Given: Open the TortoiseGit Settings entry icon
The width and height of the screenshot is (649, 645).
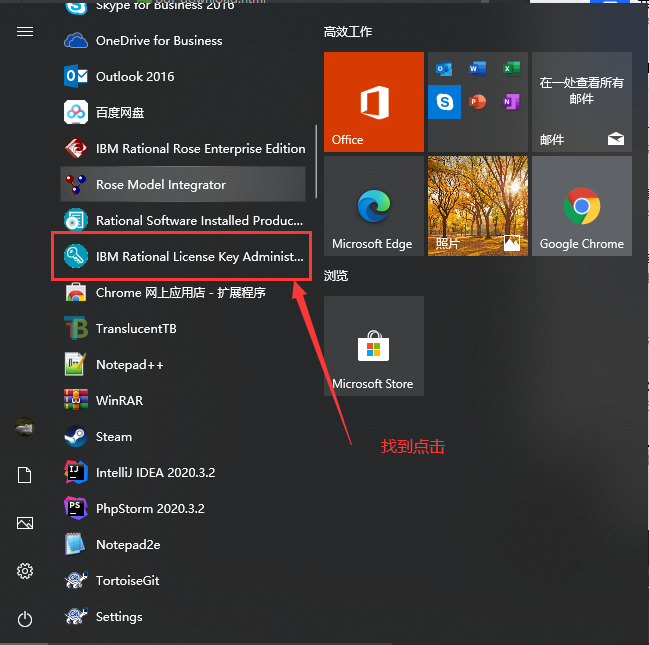Looking at the screenshot, I should tap(76, 616).
